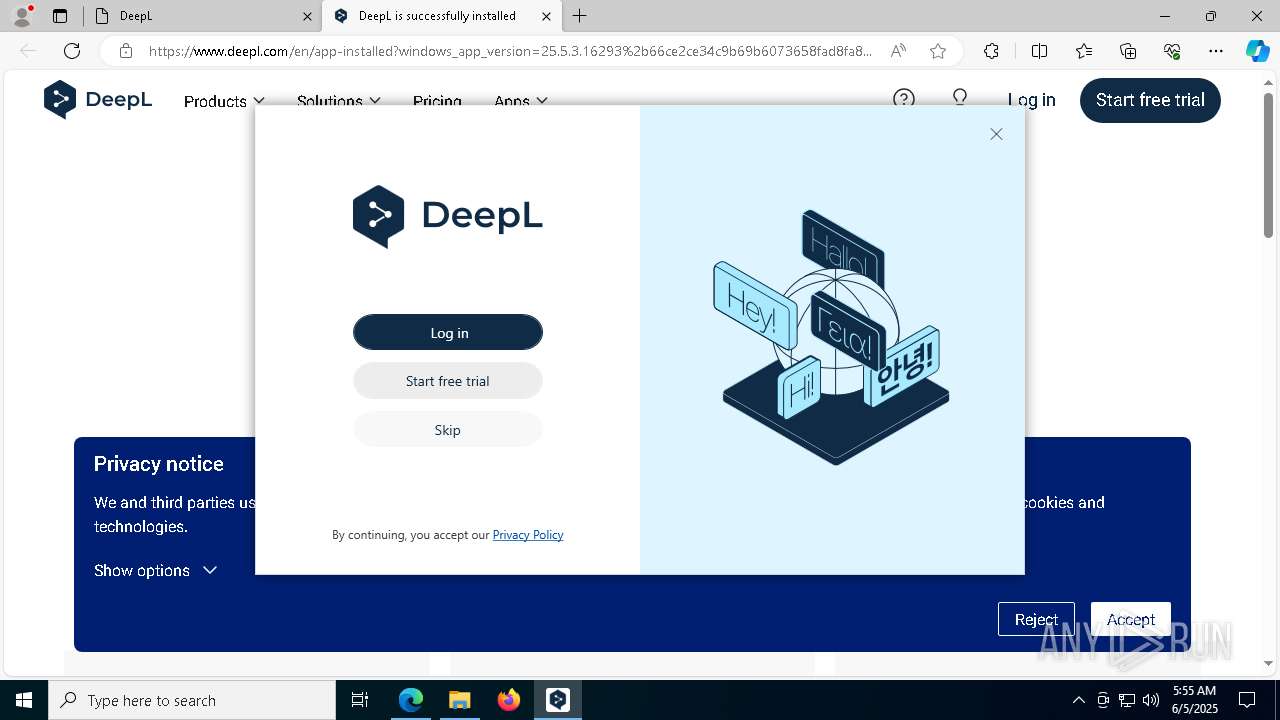1280x720 pixels.
Task: Reject cookies in the privacy notice
Action: point(1036,620)
